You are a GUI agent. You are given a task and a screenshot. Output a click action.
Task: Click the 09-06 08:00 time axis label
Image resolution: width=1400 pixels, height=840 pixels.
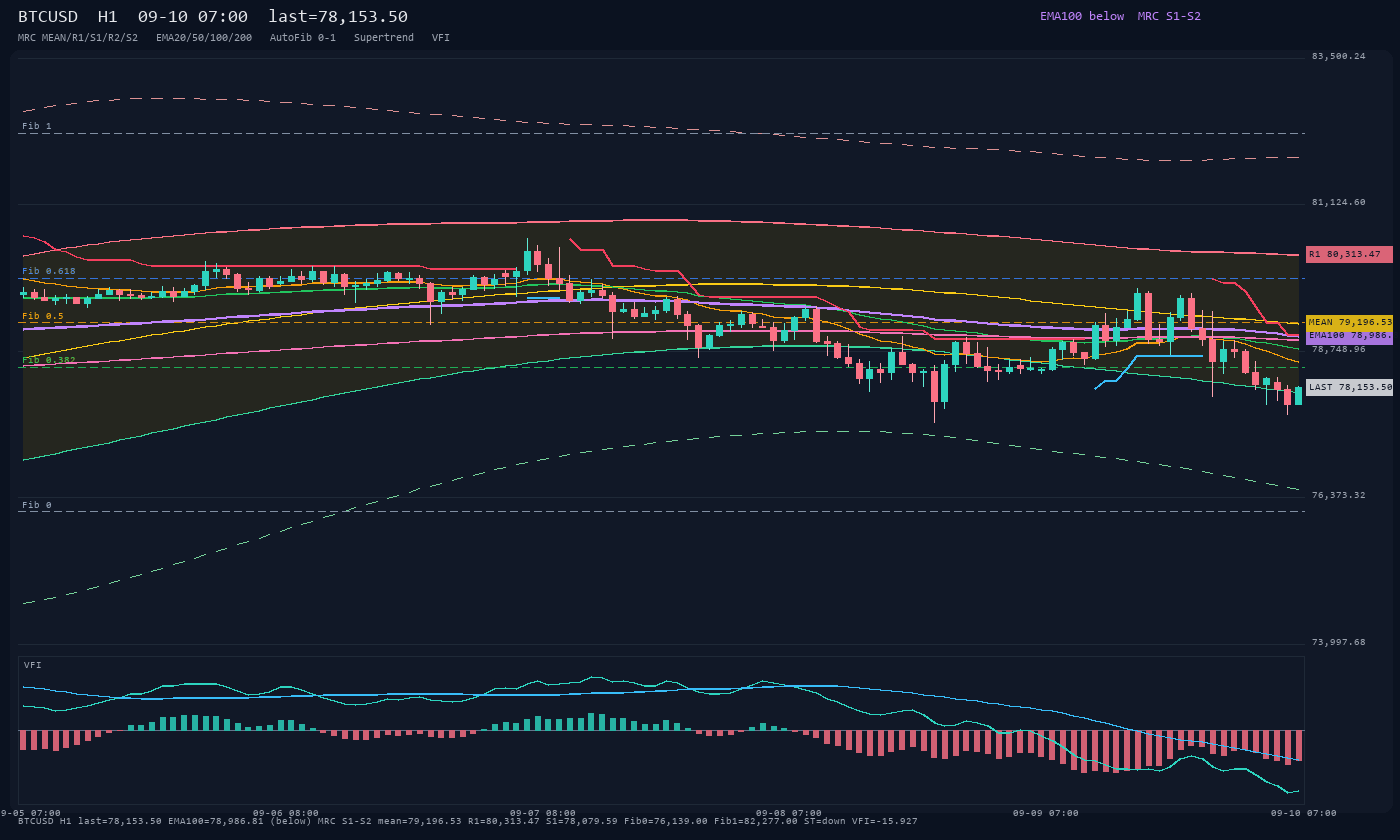[x=286, y=813]
